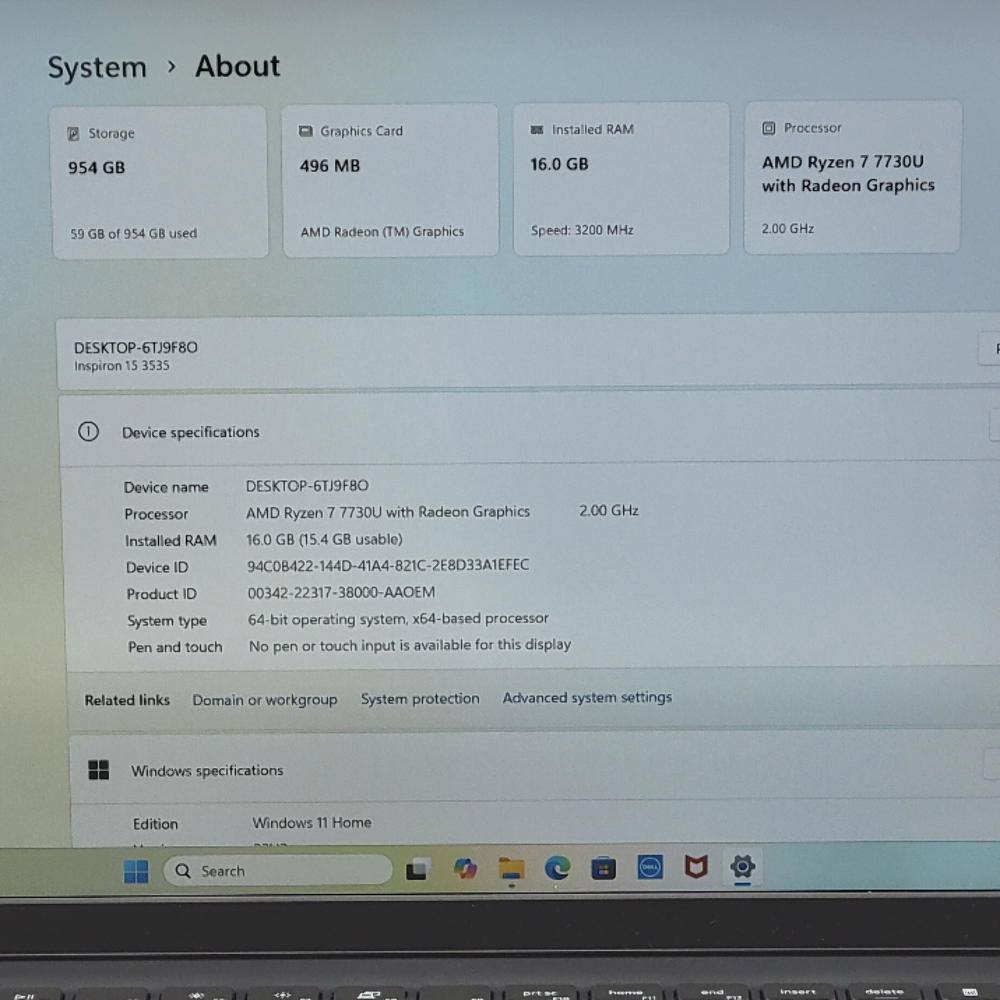The width and height of the screenshot is (1000, 1000).
Task: Select the Device name value DESKTOP-6TJ9F8O
Action: (307, 486)
